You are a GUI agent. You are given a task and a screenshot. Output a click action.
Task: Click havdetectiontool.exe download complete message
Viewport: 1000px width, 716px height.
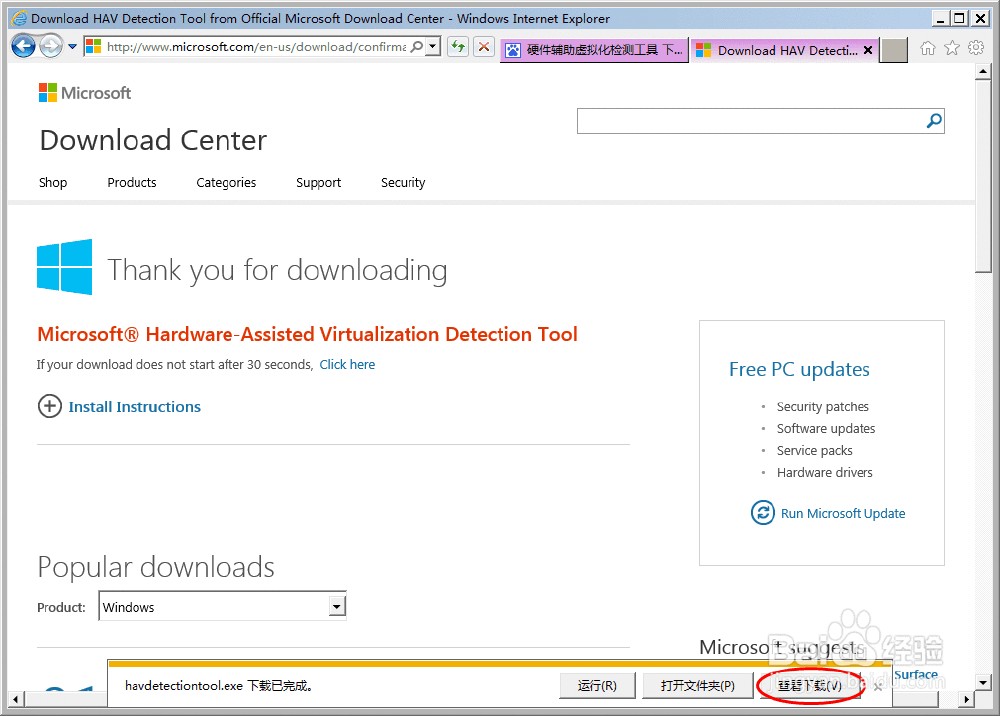coord(218,685)
